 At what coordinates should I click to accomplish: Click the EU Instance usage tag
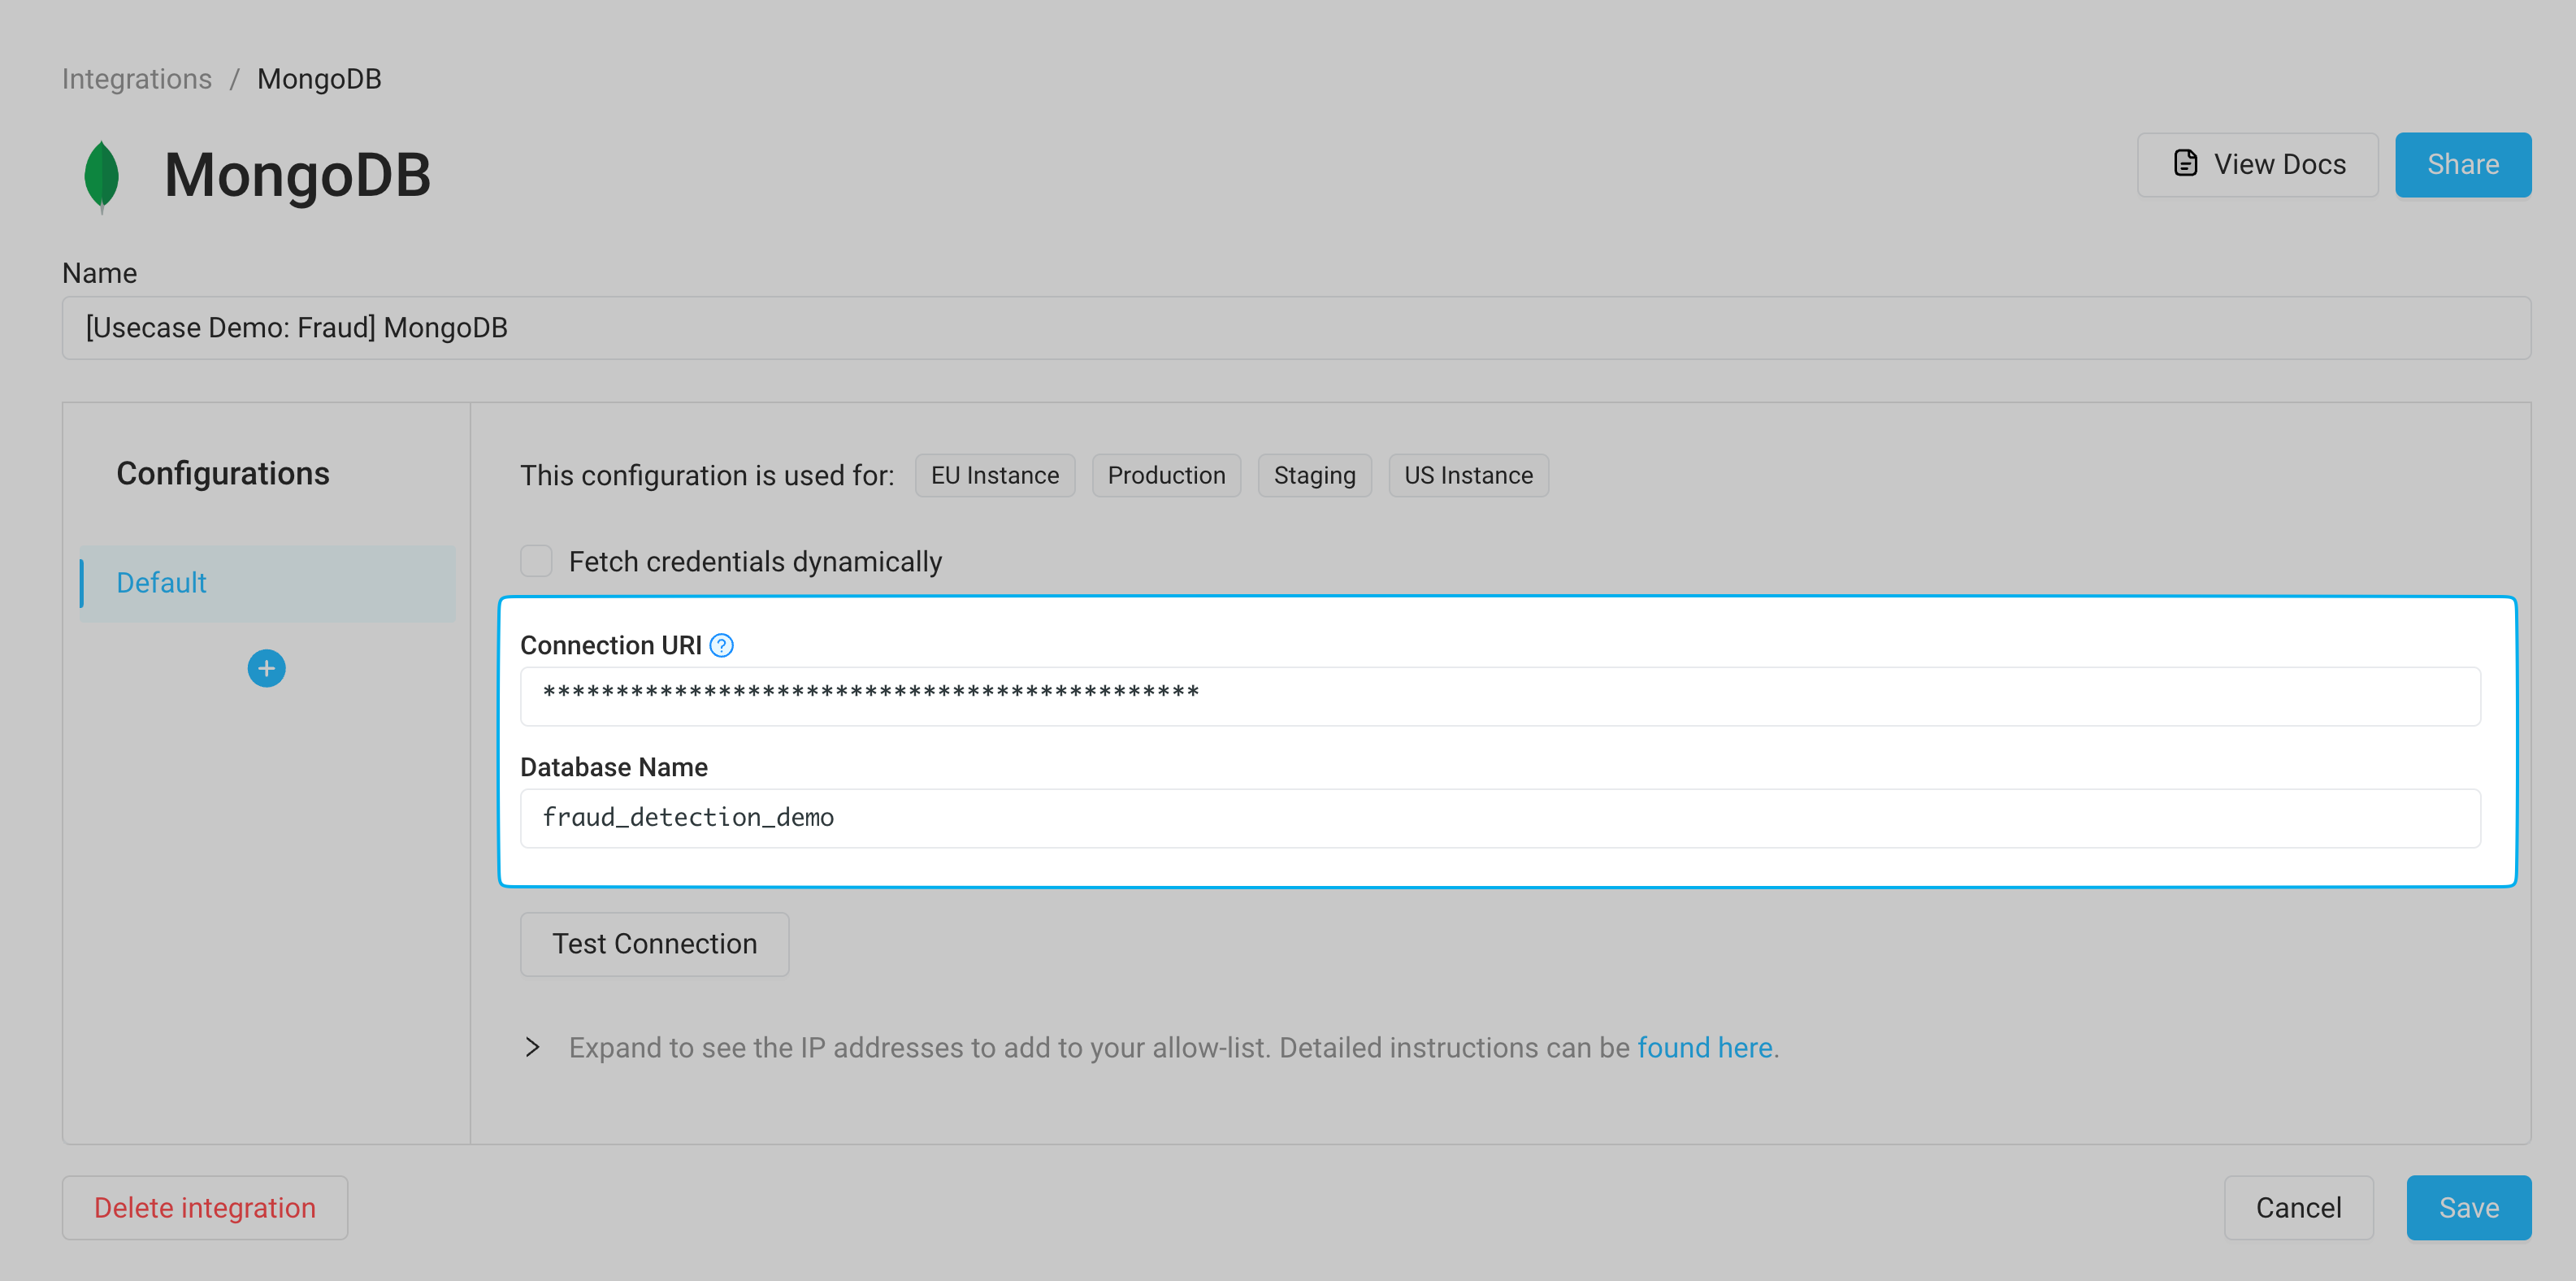tap(994, 475)
